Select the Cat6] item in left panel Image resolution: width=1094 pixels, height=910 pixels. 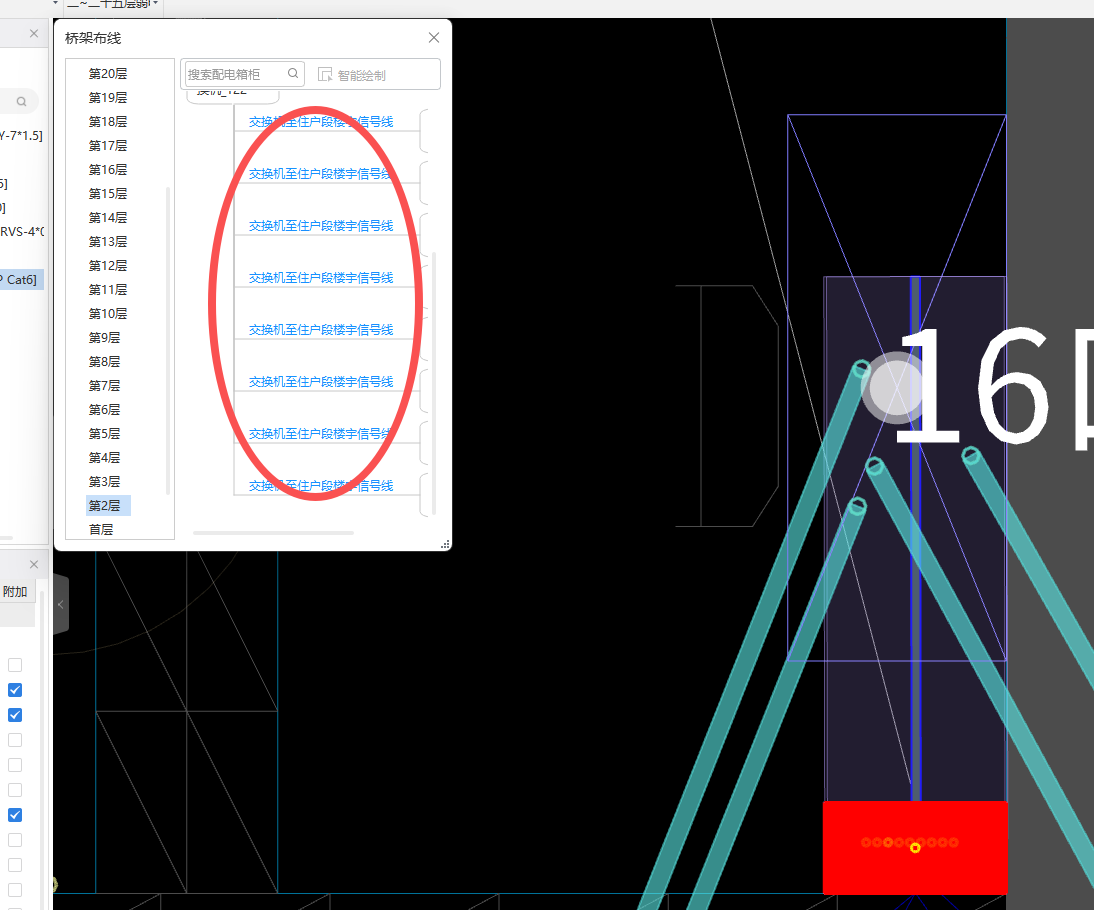point(22,280)
